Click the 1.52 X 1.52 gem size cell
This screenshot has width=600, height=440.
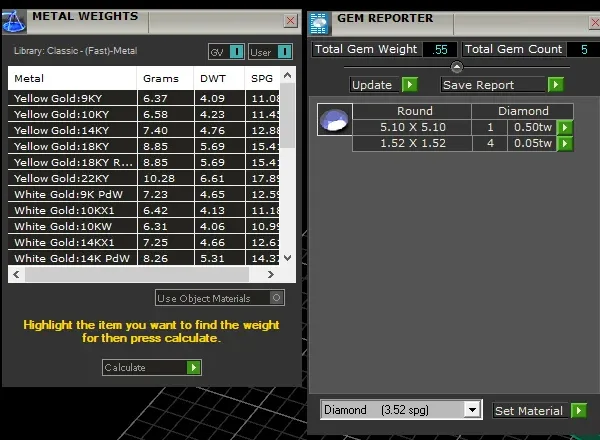(x=412, y=143)
